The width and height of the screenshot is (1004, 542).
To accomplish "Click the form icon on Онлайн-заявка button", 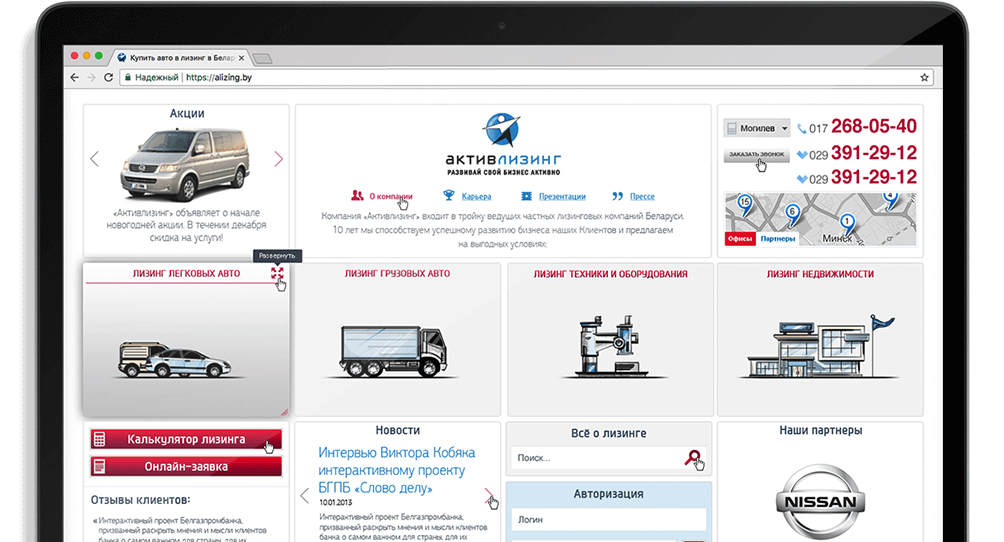I will click(99, 466).
